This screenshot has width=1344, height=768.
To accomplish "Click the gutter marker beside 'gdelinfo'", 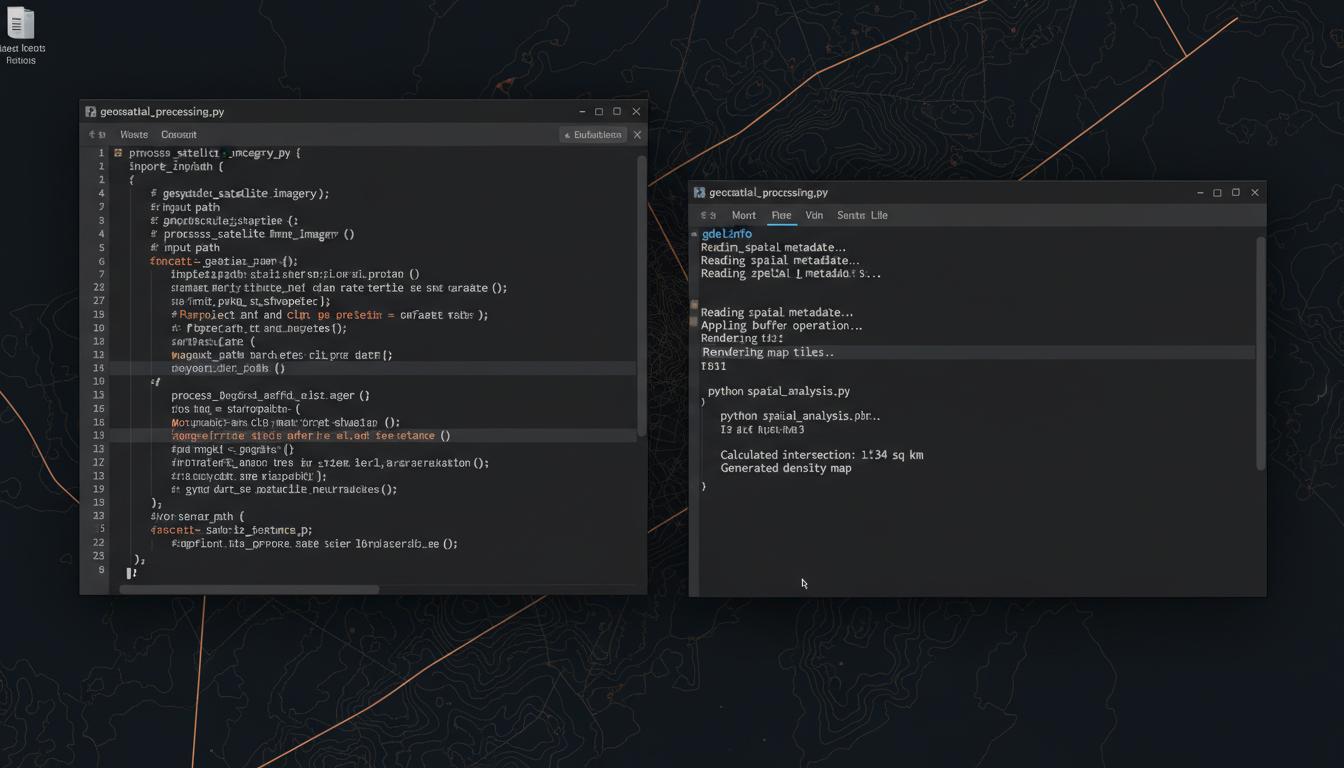I will 695,235.
